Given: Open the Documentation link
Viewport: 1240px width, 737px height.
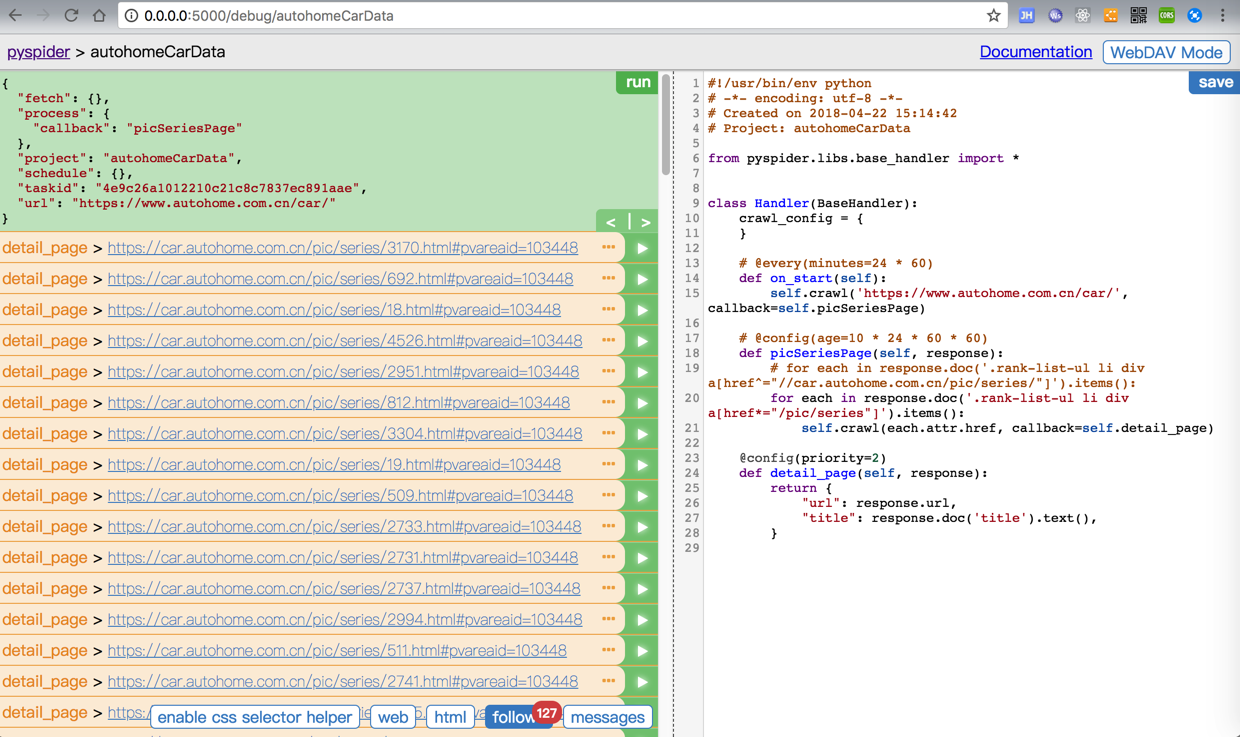Looking at the screenshot, I should click(1035, 52).
